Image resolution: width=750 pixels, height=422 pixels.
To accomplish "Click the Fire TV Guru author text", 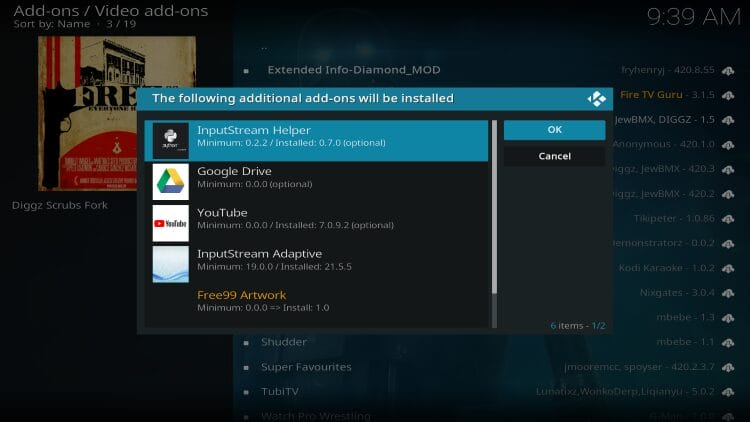I will point(651,95).
